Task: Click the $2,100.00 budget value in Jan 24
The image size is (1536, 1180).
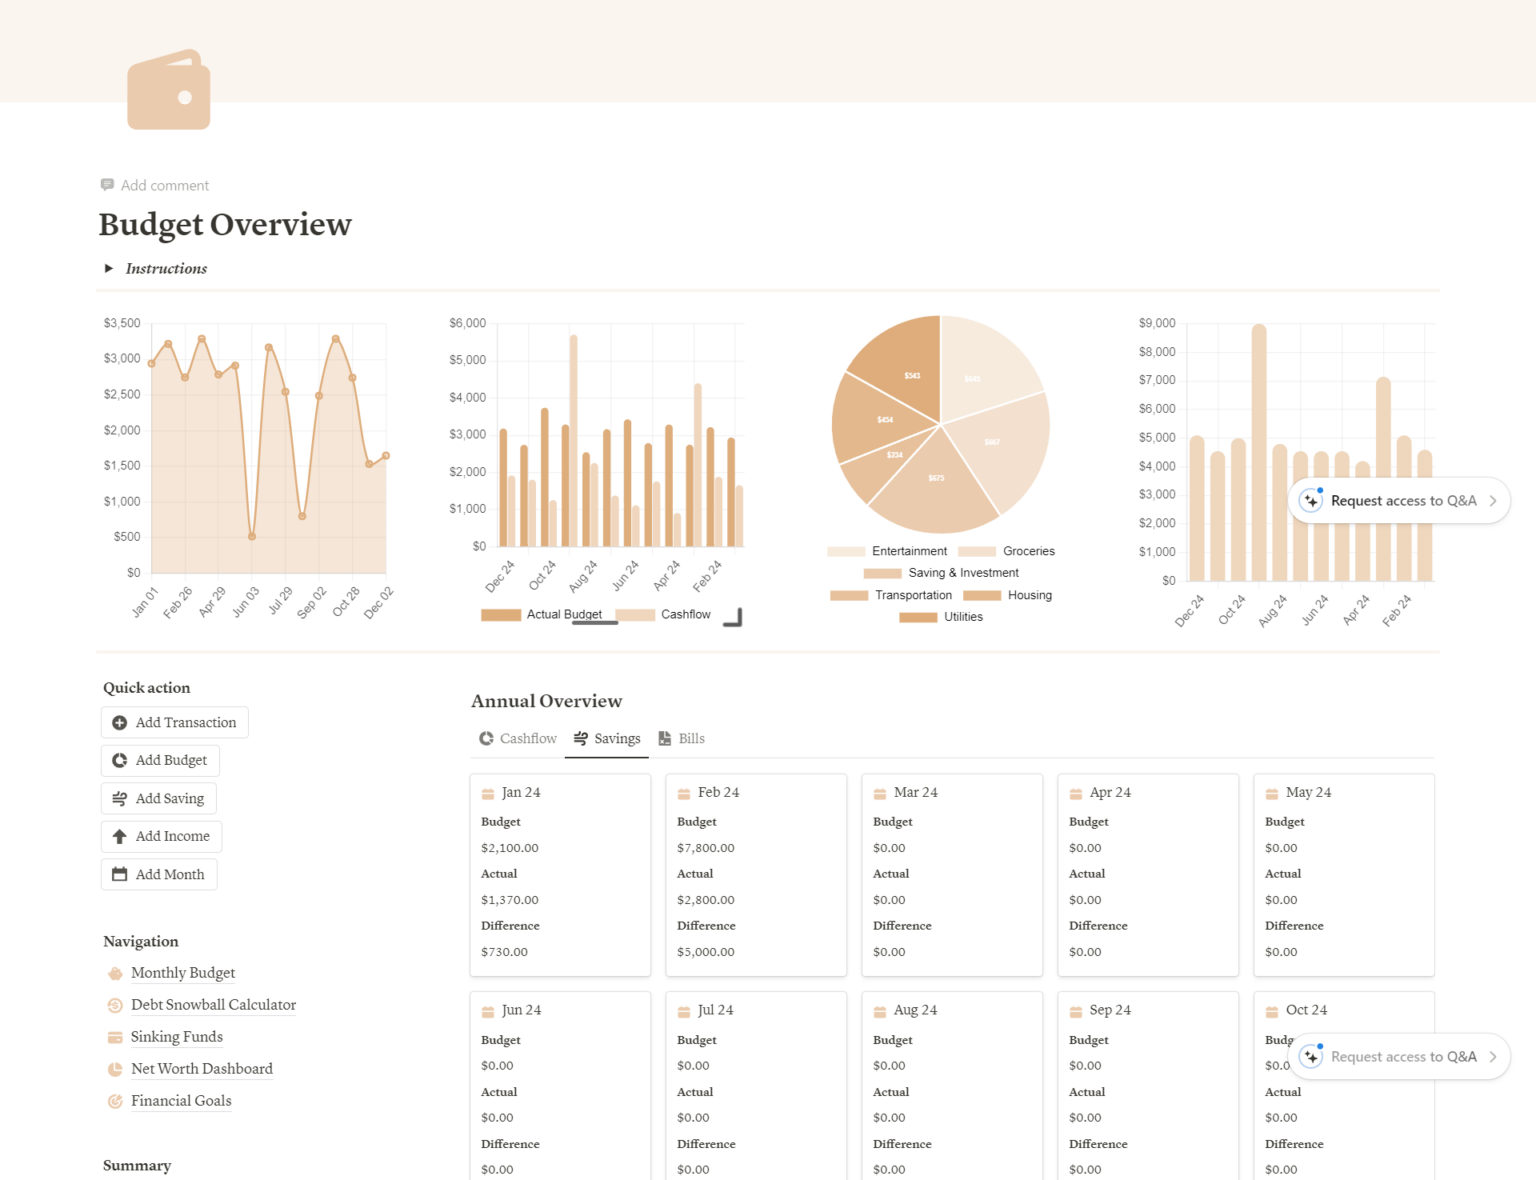Action: click(x=510, y=848)
